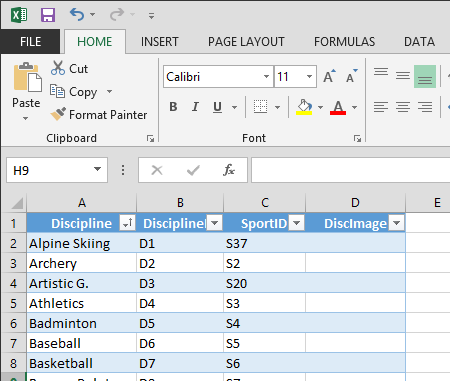Align text right
This screenshot has height=381, width=450.
[425, 107]
